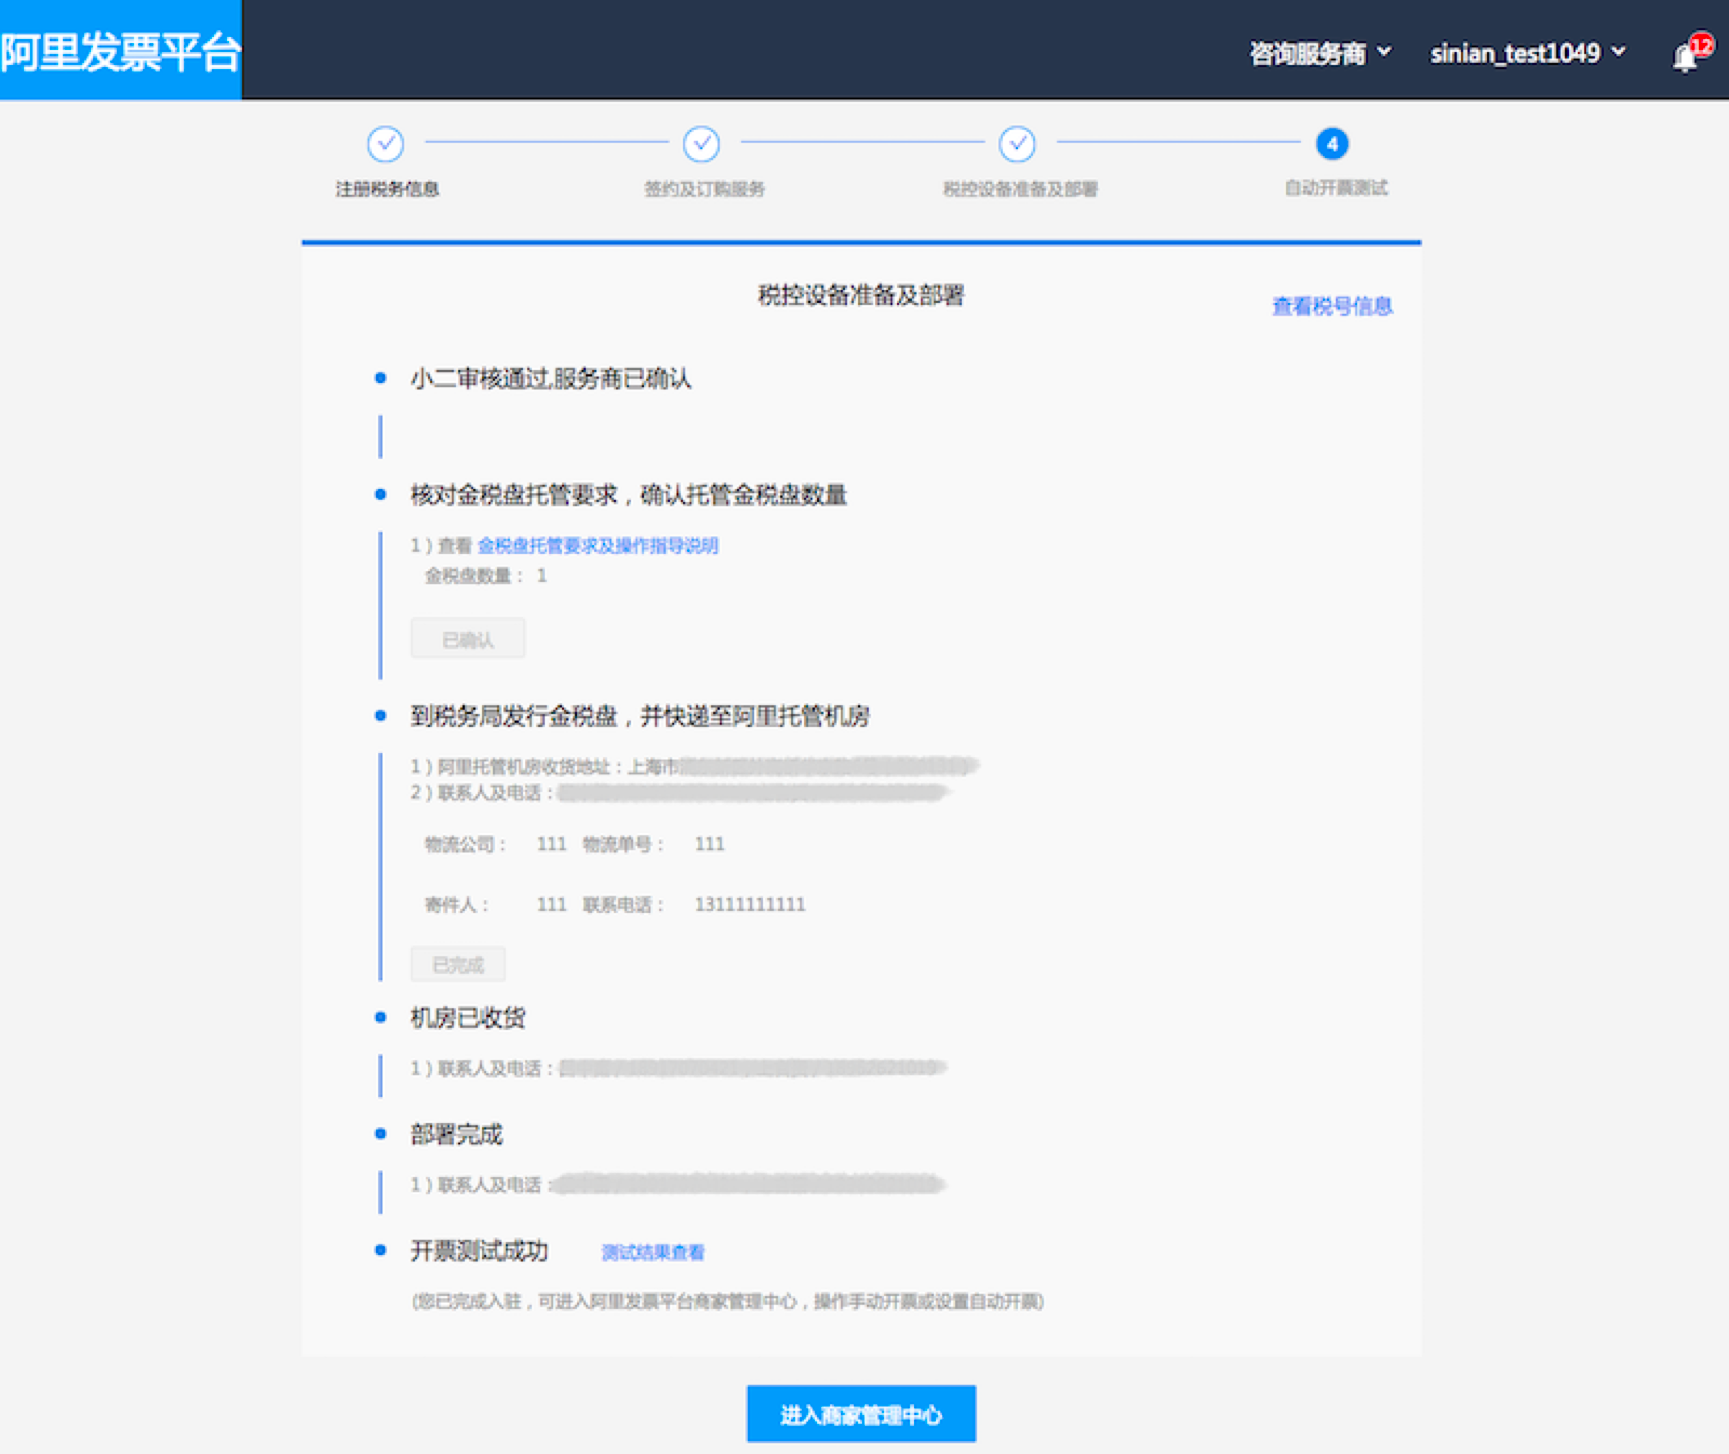
Task: Click the 阿里托管机房收货地址 line
Action: [x=693, y=767]
